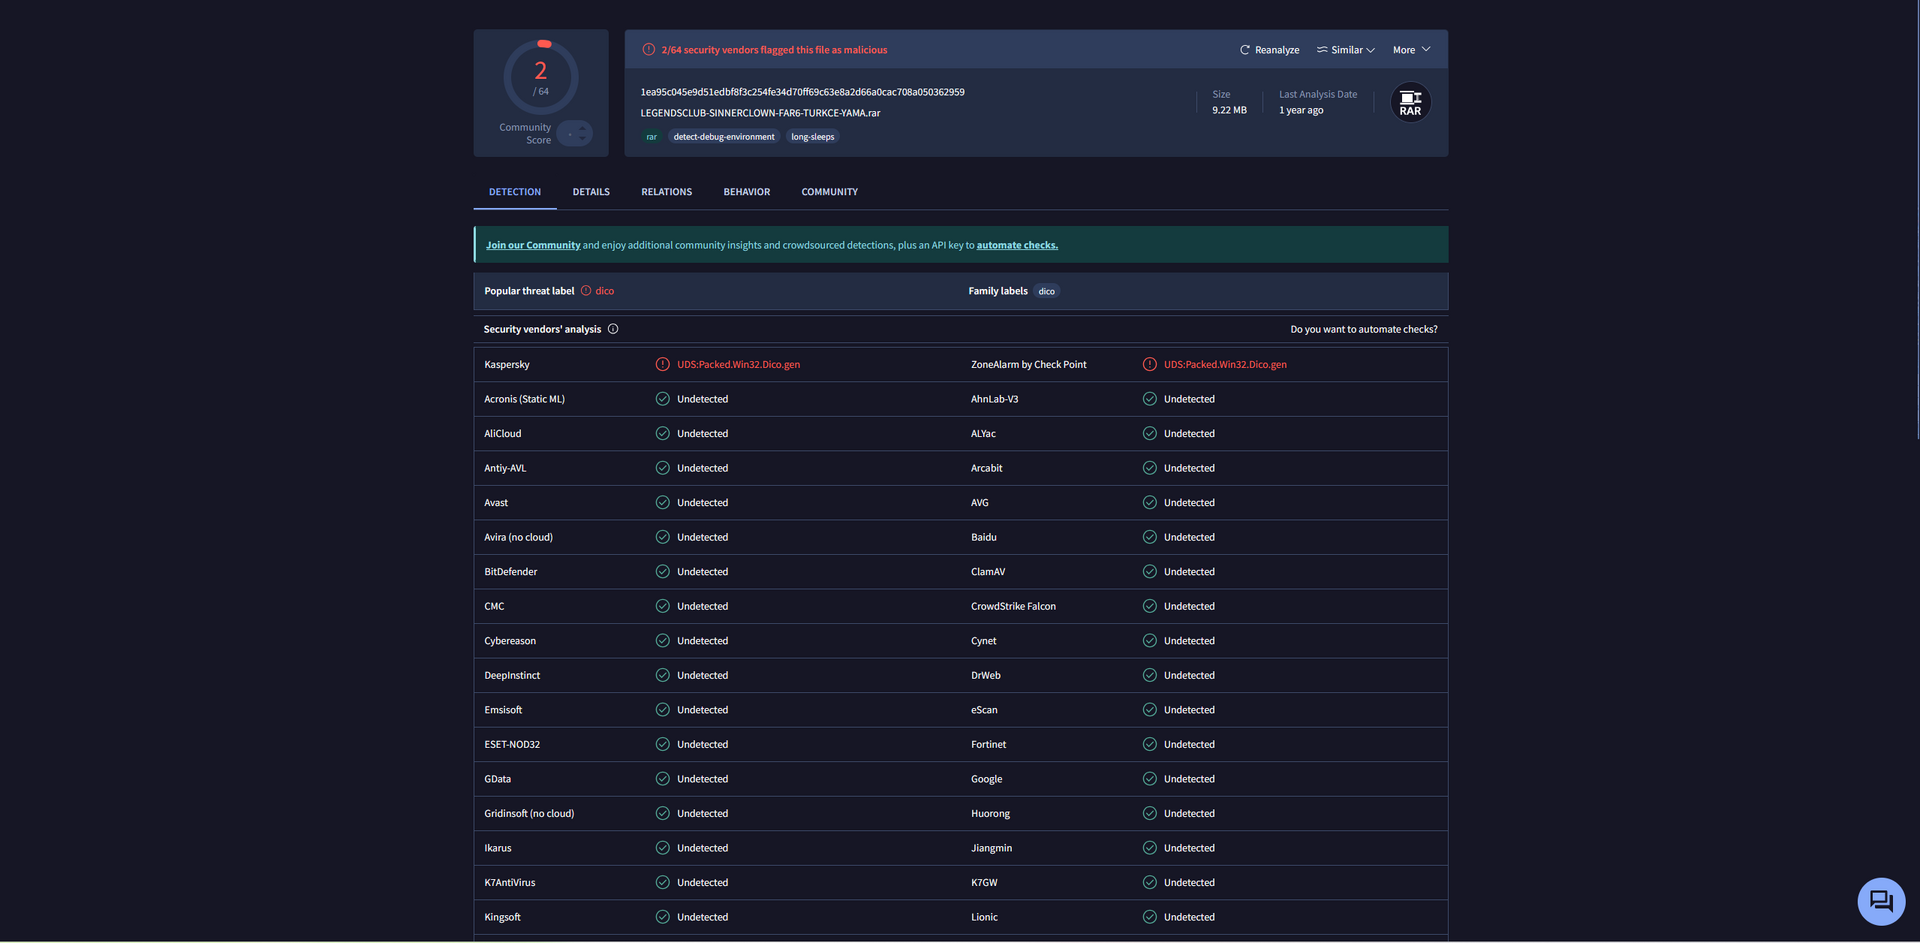Click the check icon in the CrowdStrike Falcon row
Image resolution: width=1920 pixels, height=943 pixels.
1150,606
